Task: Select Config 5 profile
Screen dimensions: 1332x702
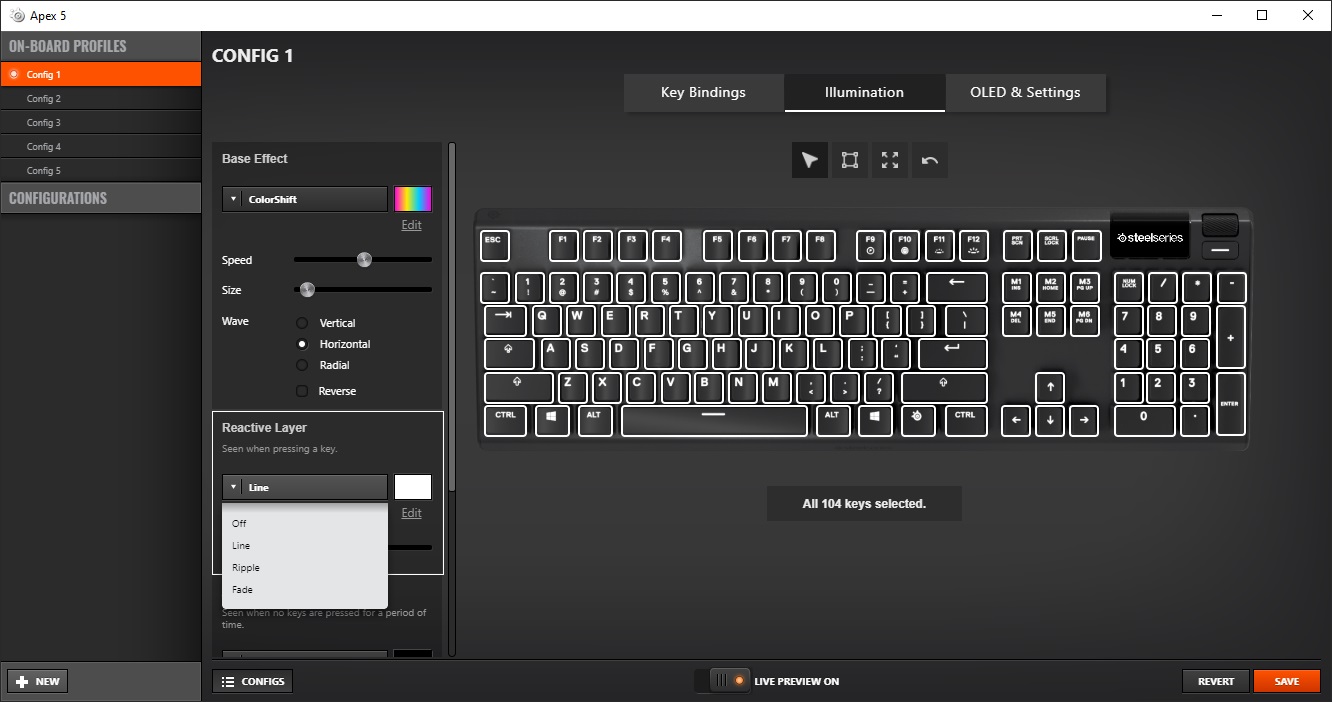Action: (100, 170)
